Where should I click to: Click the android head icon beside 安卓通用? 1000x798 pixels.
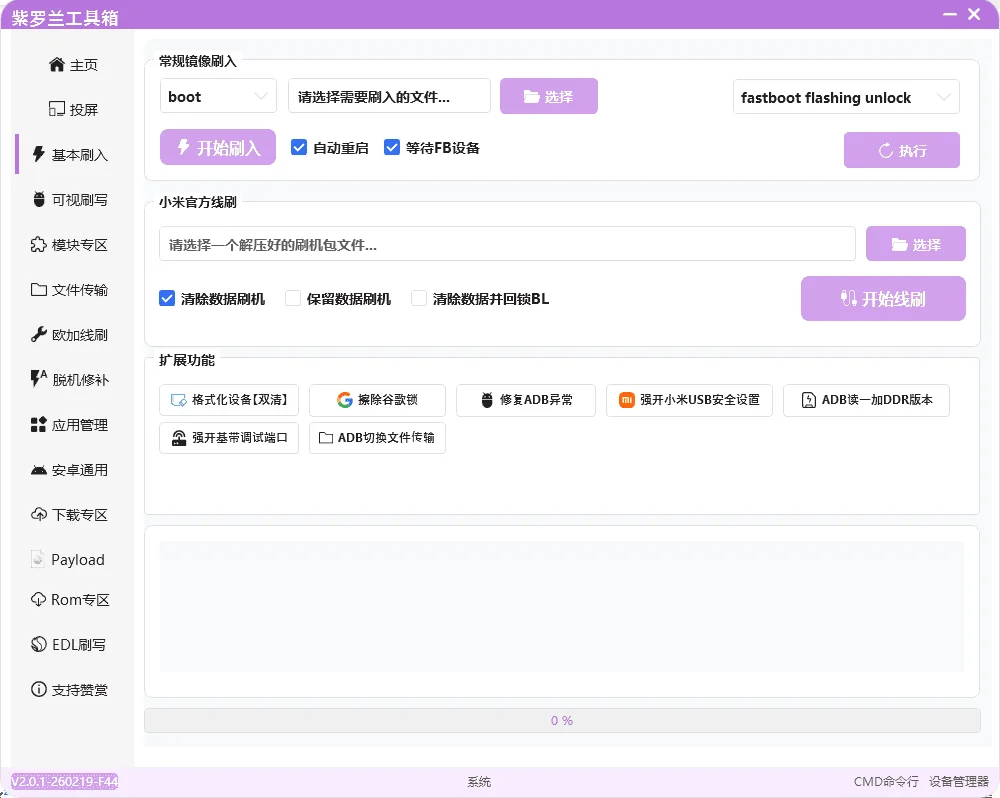(x=39, y=470)
